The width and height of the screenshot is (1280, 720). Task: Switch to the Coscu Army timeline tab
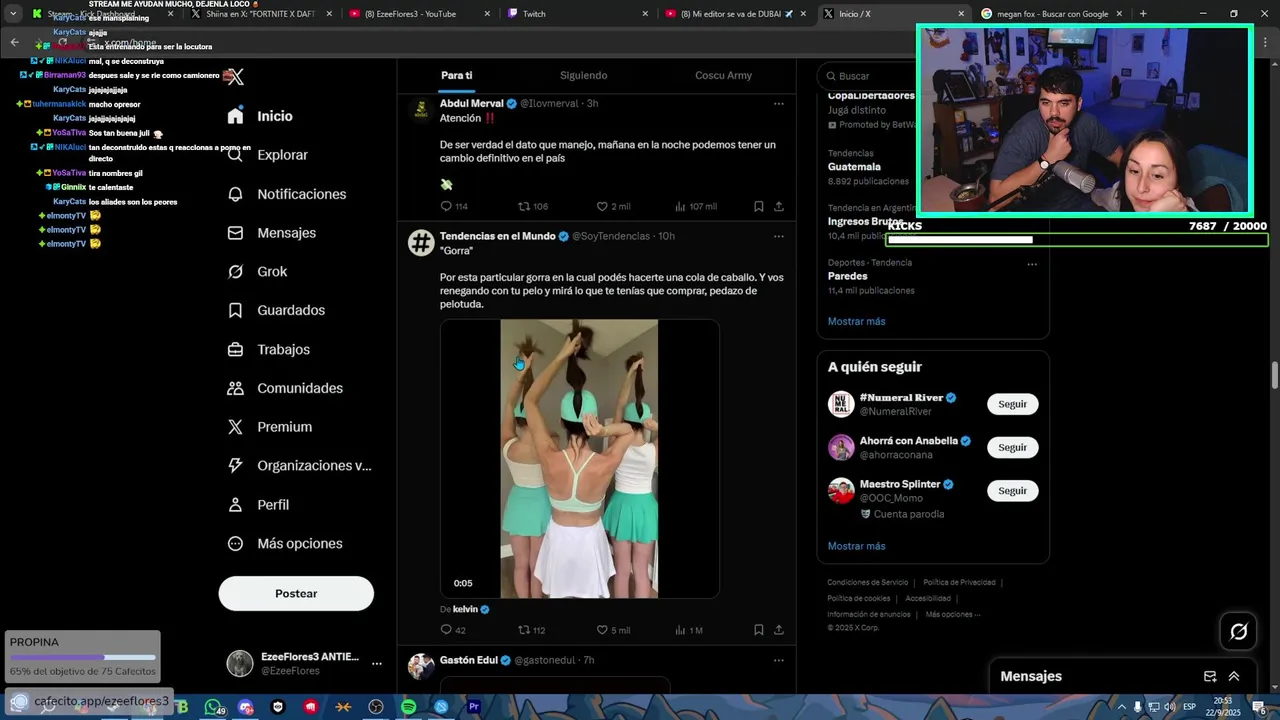pyautogui.click(x=723, y=75)
